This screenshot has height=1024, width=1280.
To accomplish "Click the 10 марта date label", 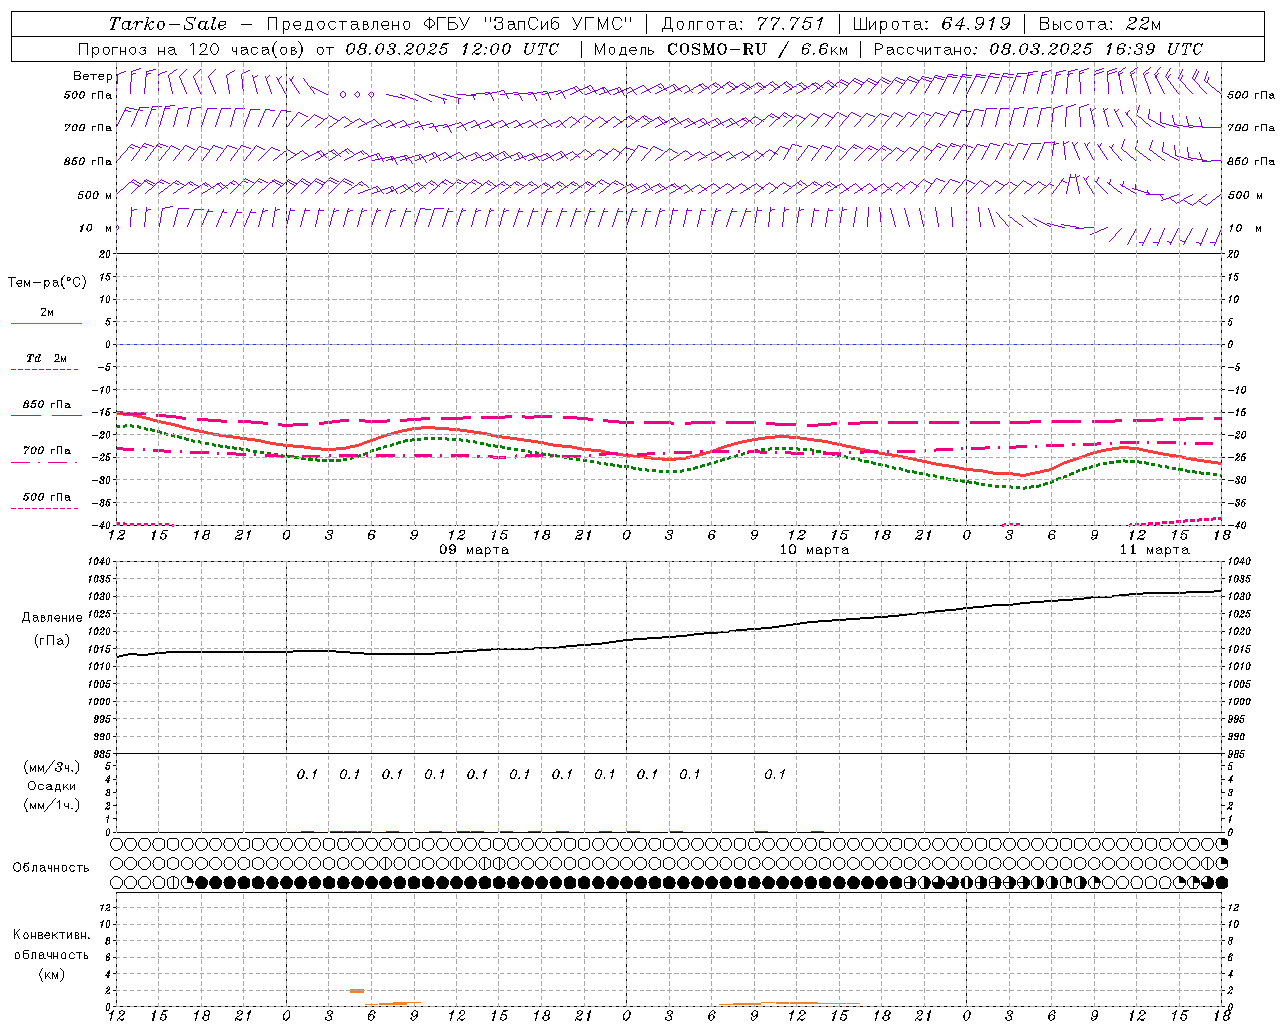I will point(814,550).
